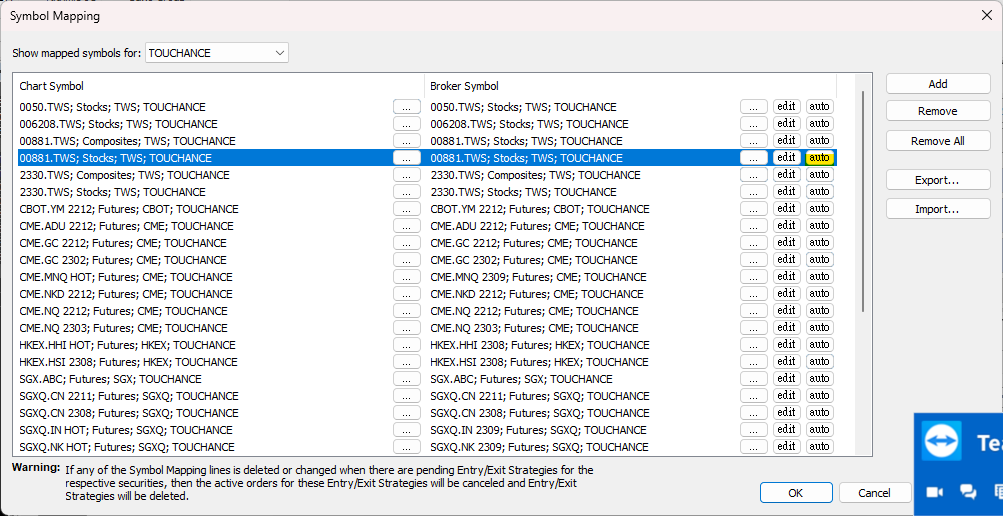The width and height of the screenshot is (1003, 516).
Task: Click the Add button
Action: (938, 84)
